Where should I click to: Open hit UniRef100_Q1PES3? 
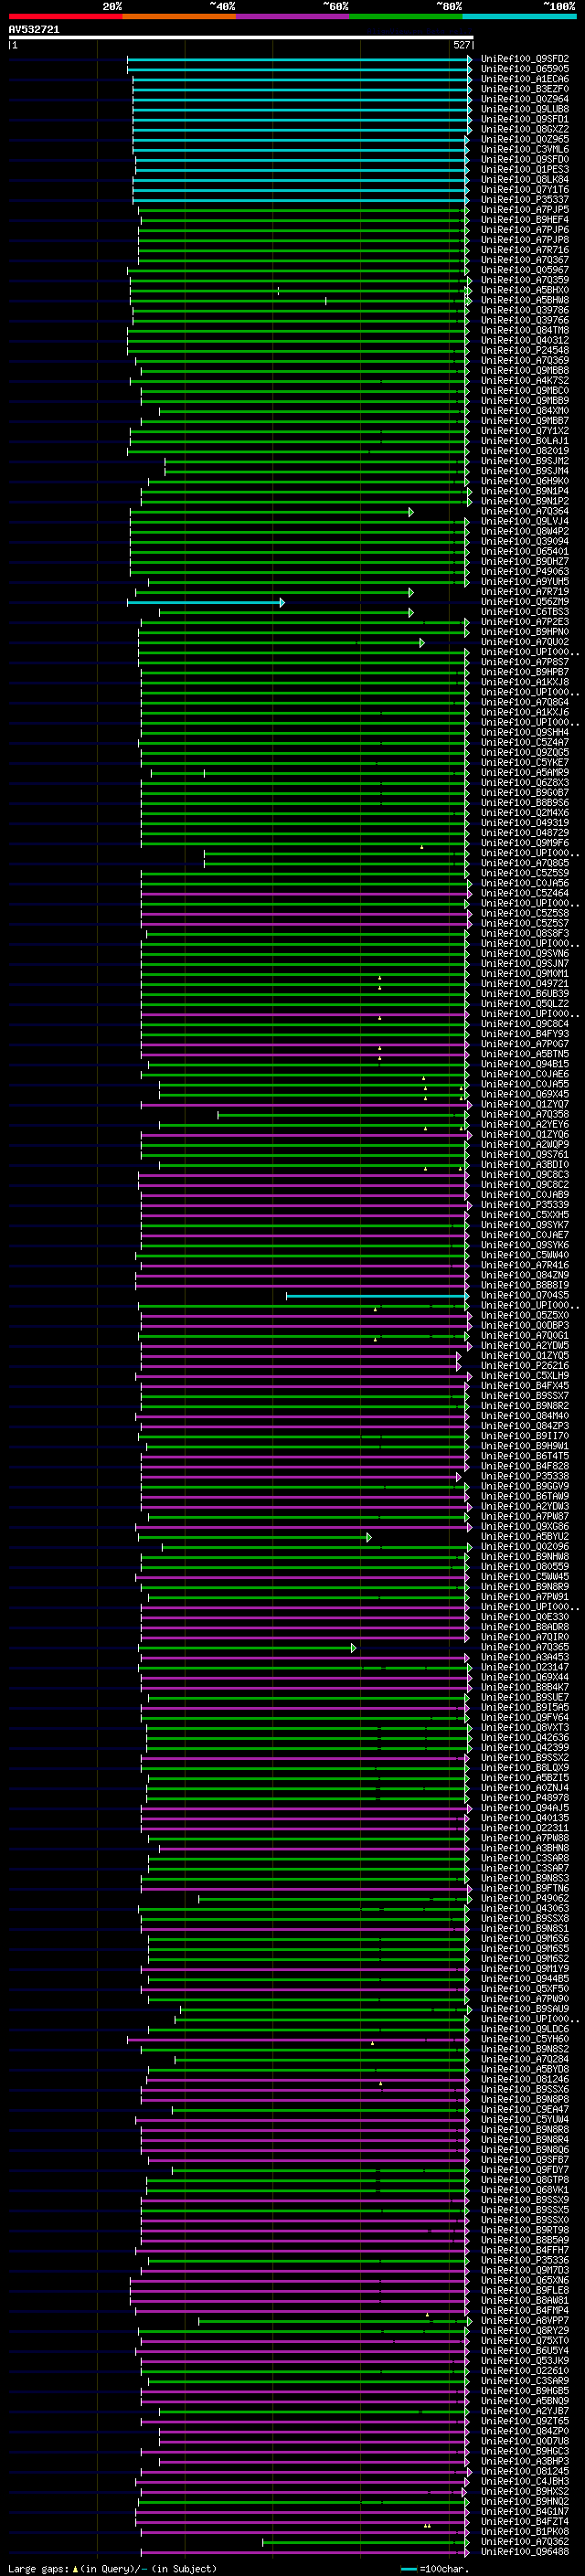(x=524, y=169)
